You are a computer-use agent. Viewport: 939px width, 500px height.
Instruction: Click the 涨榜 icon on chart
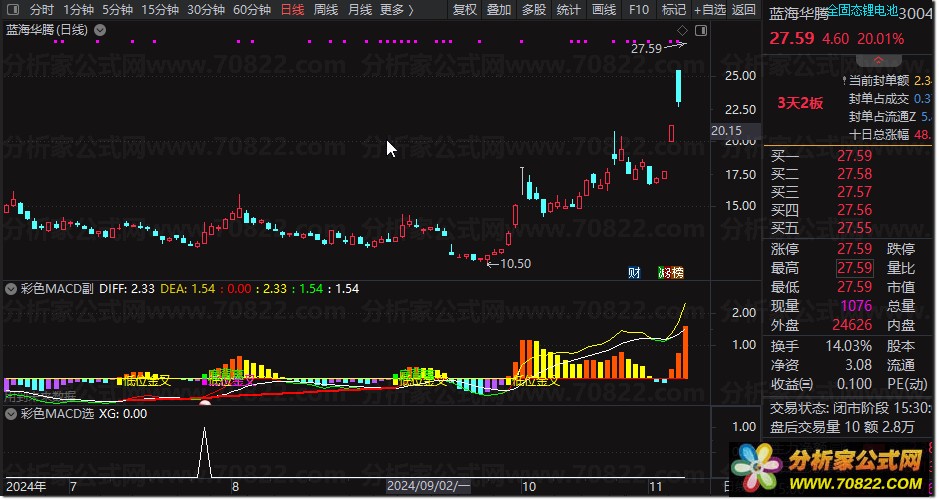671,273
